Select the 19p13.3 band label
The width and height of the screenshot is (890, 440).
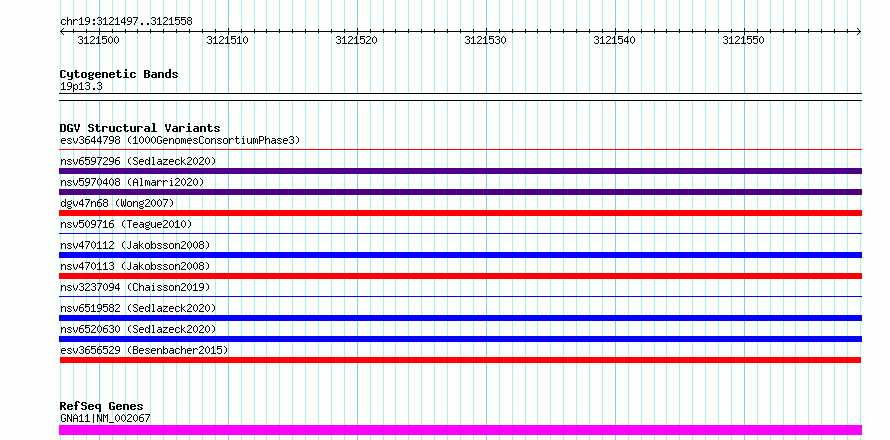81,87
